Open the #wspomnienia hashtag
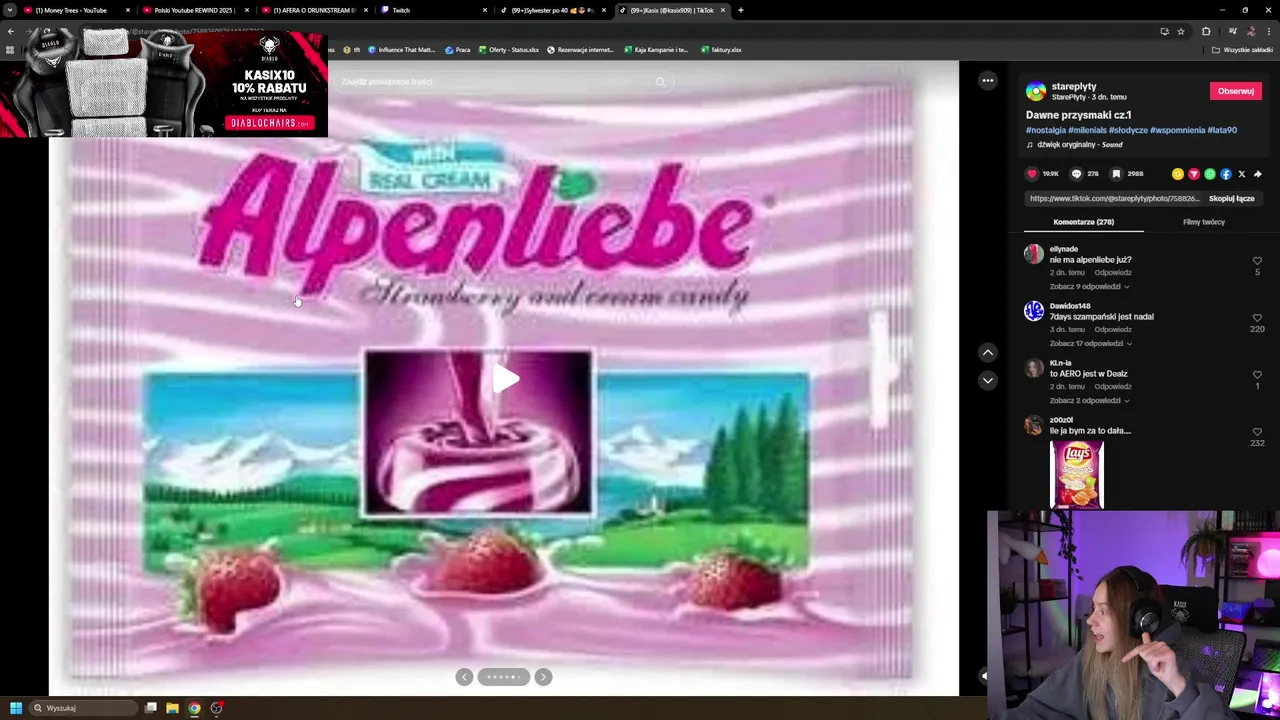 (1177, 130)
